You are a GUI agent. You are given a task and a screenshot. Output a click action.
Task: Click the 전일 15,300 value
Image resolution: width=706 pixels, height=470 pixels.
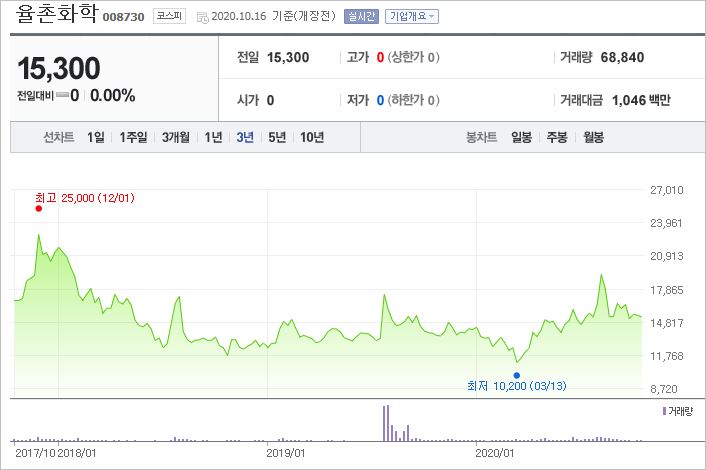[x=288, y=57]
